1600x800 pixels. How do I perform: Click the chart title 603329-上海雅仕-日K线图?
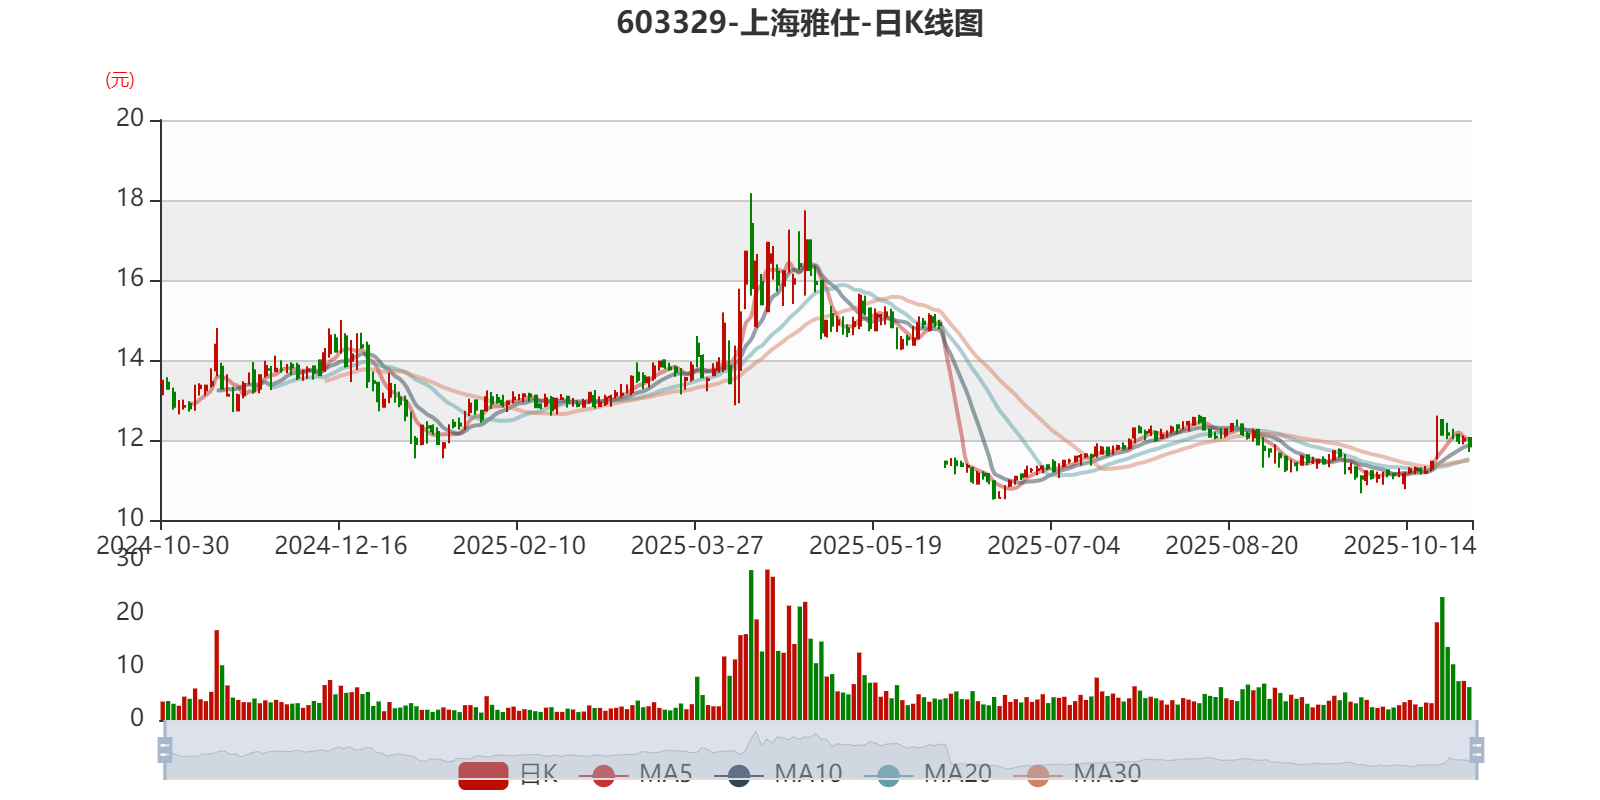tap(800, 22)
